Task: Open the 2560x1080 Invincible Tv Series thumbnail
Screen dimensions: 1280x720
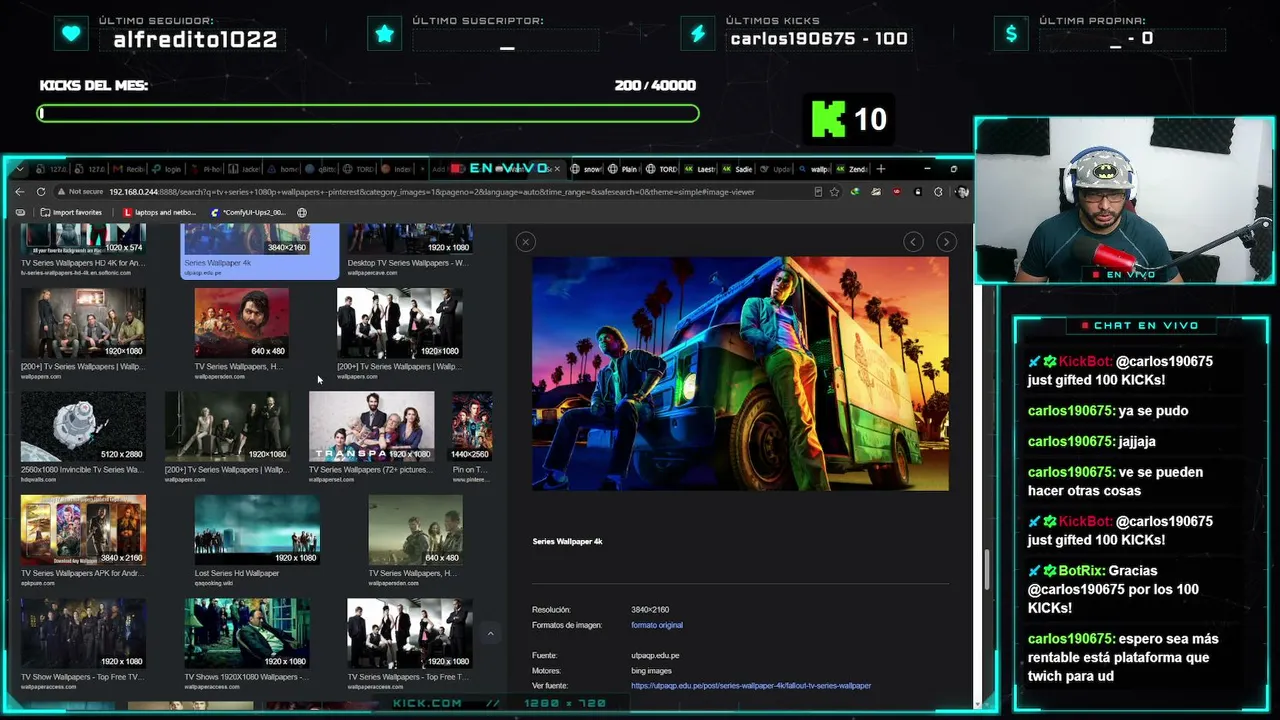Action: (83, 427)
